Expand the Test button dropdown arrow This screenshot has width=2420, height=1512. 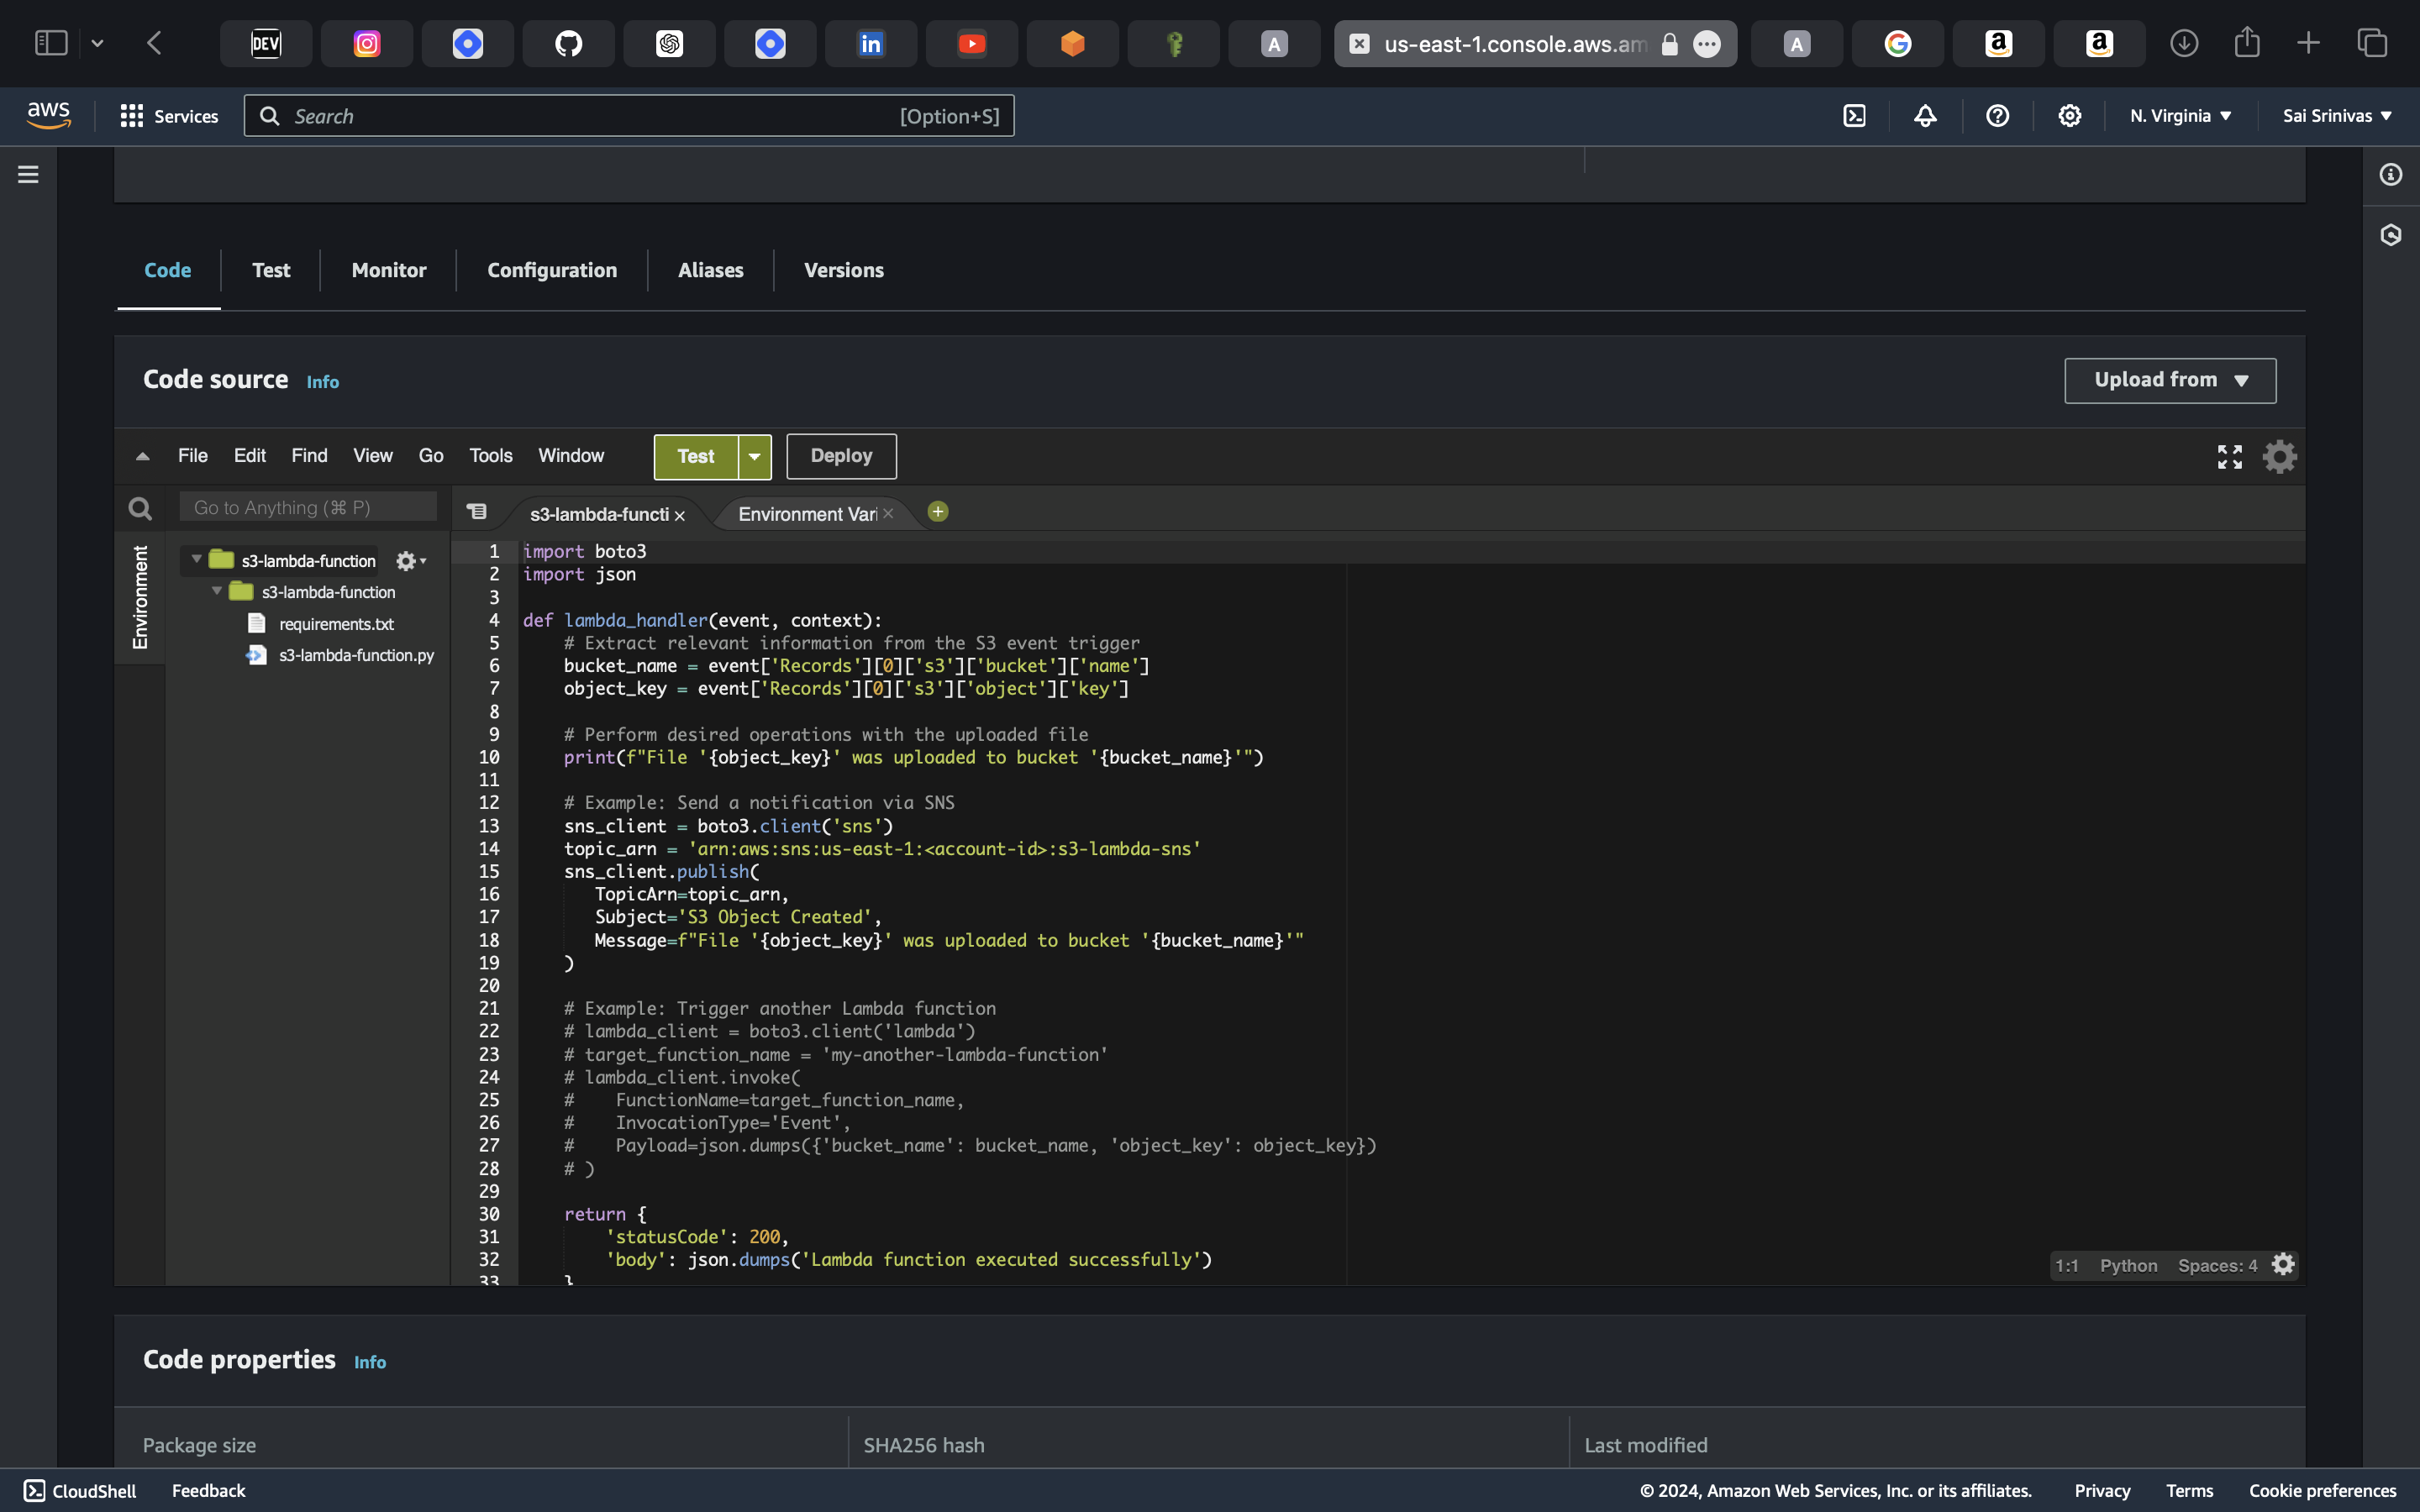pos(755,457)
